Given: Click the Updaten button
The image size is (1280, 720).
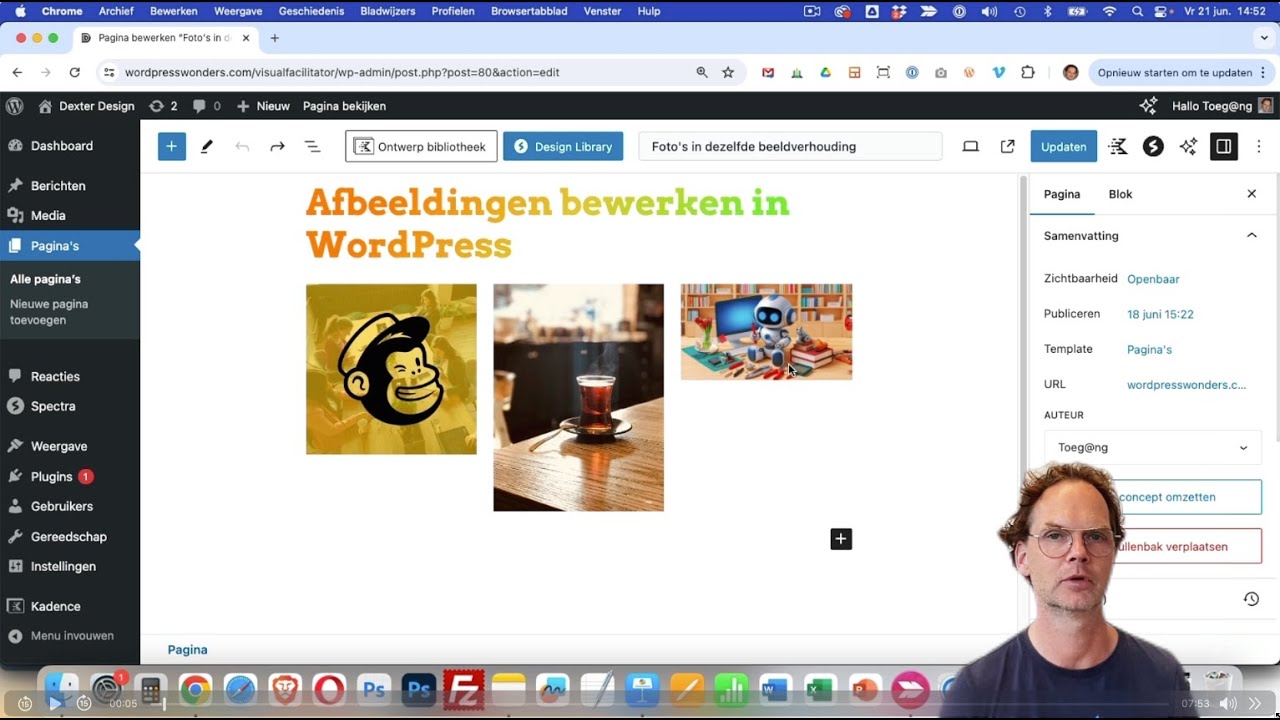Looking at the screenshot, I should click(x=1063, y=146).
